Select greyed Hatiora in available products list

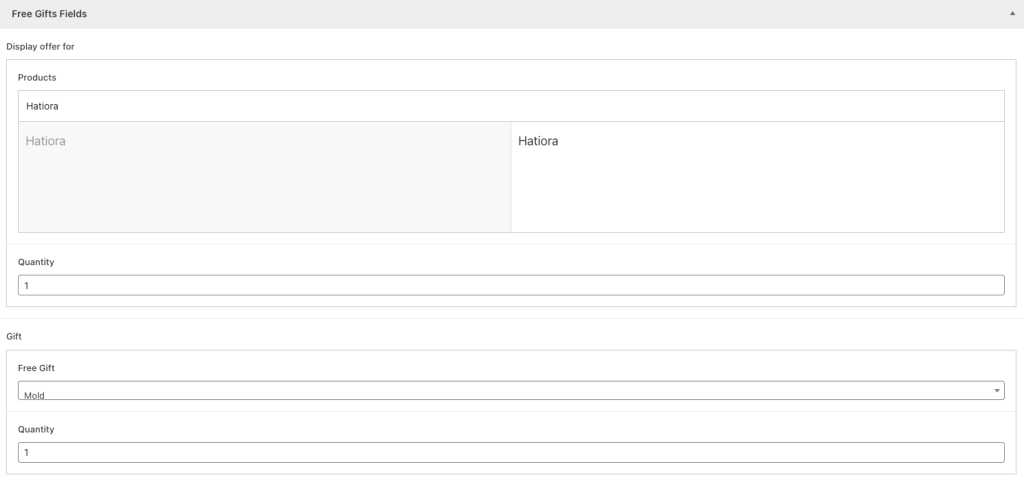tap(46, 142)
